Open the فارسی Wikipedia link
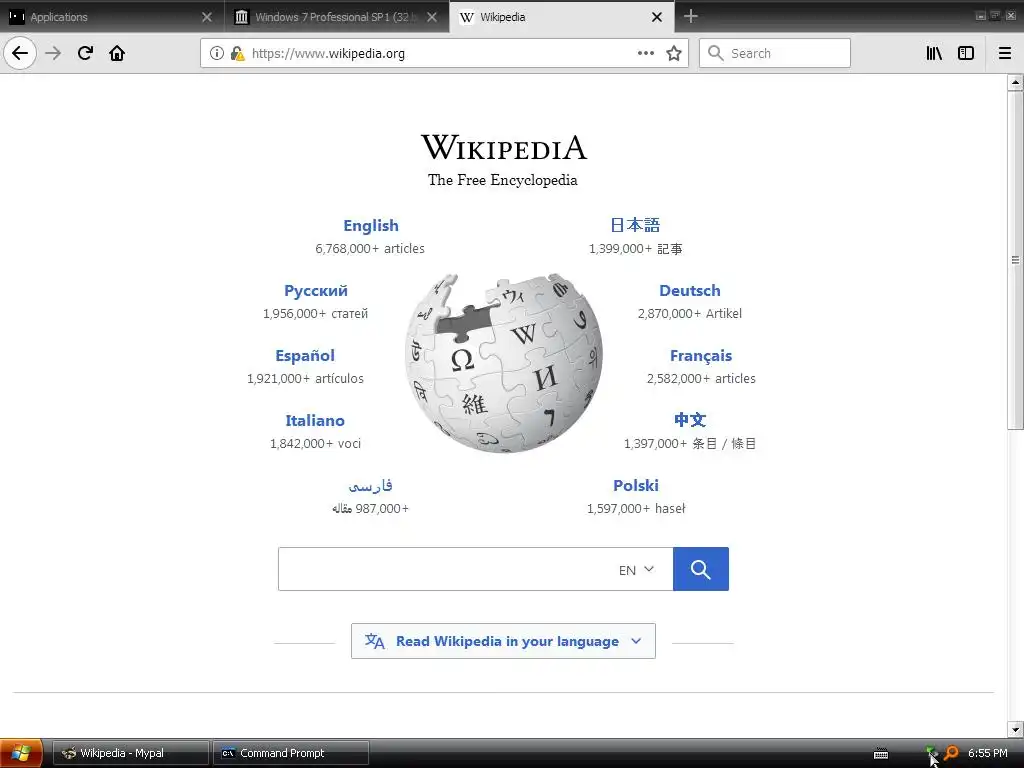Image resolution: width=1024 pixels, height=768 pixels. [x=370, y=485]
